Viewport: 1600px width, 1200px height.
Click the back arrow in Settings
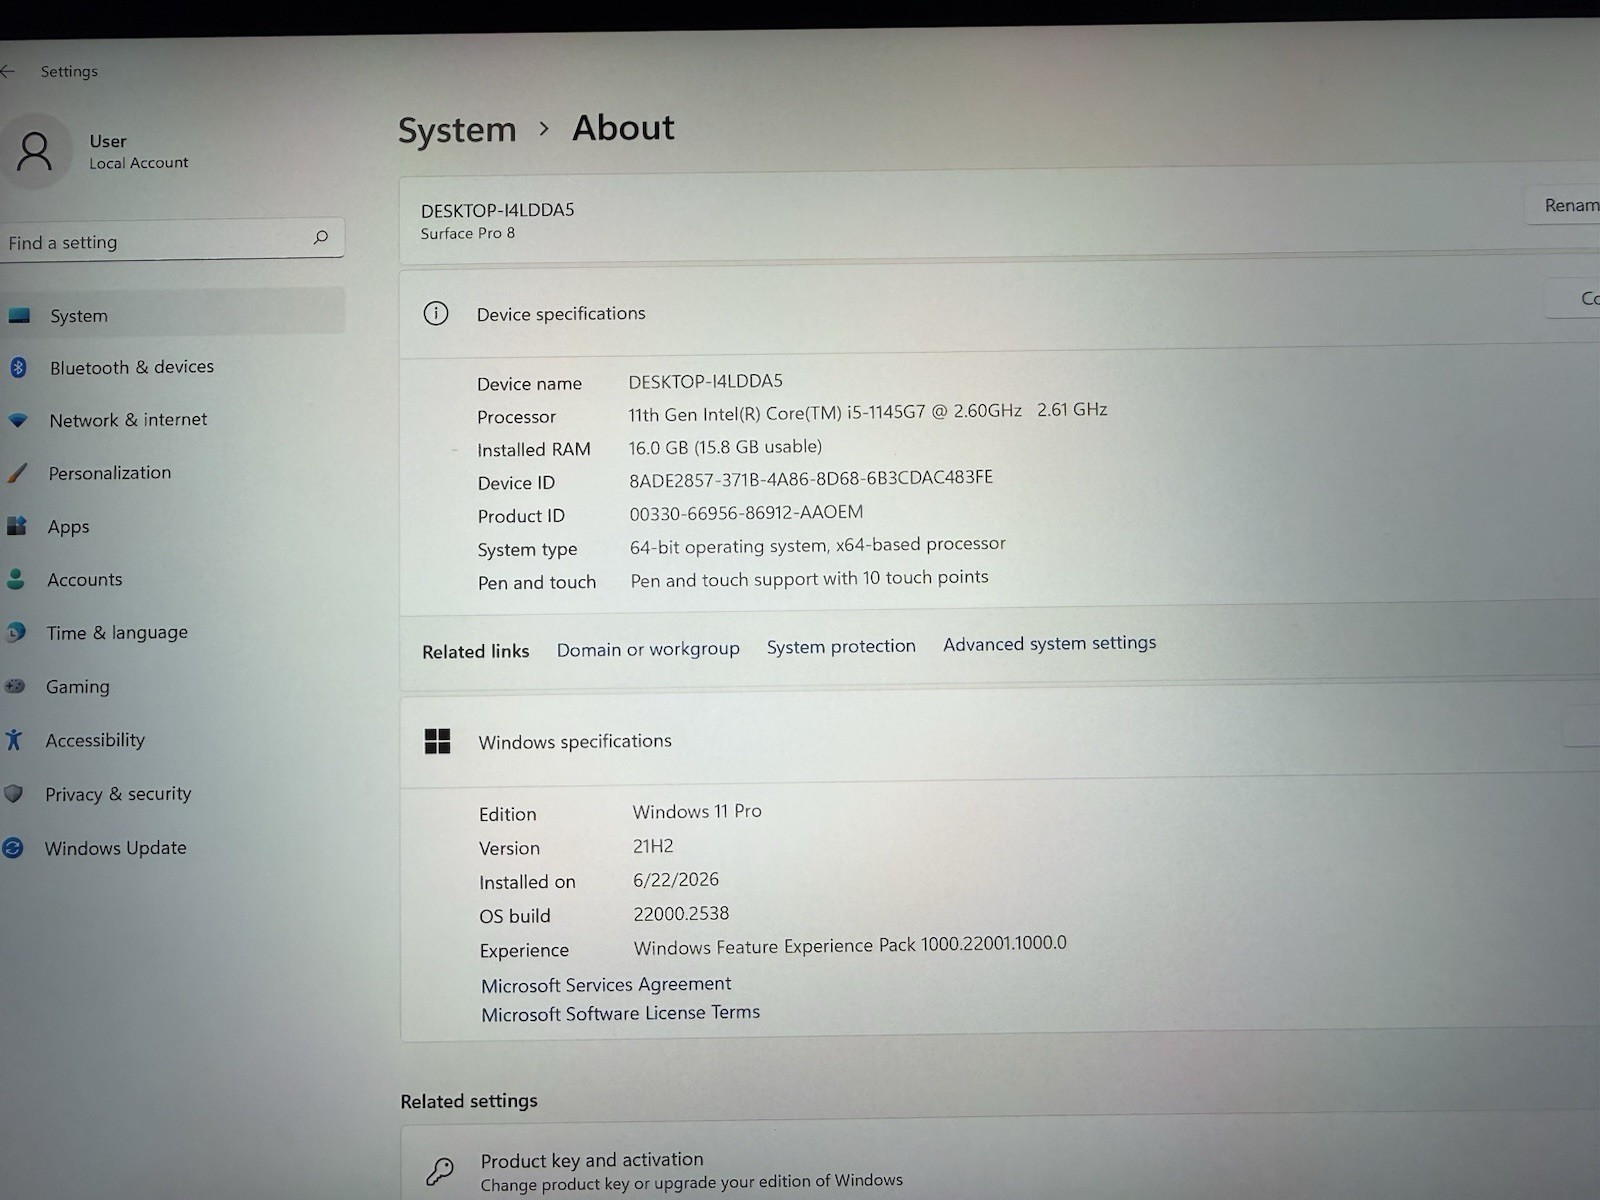tap(8, 71)
